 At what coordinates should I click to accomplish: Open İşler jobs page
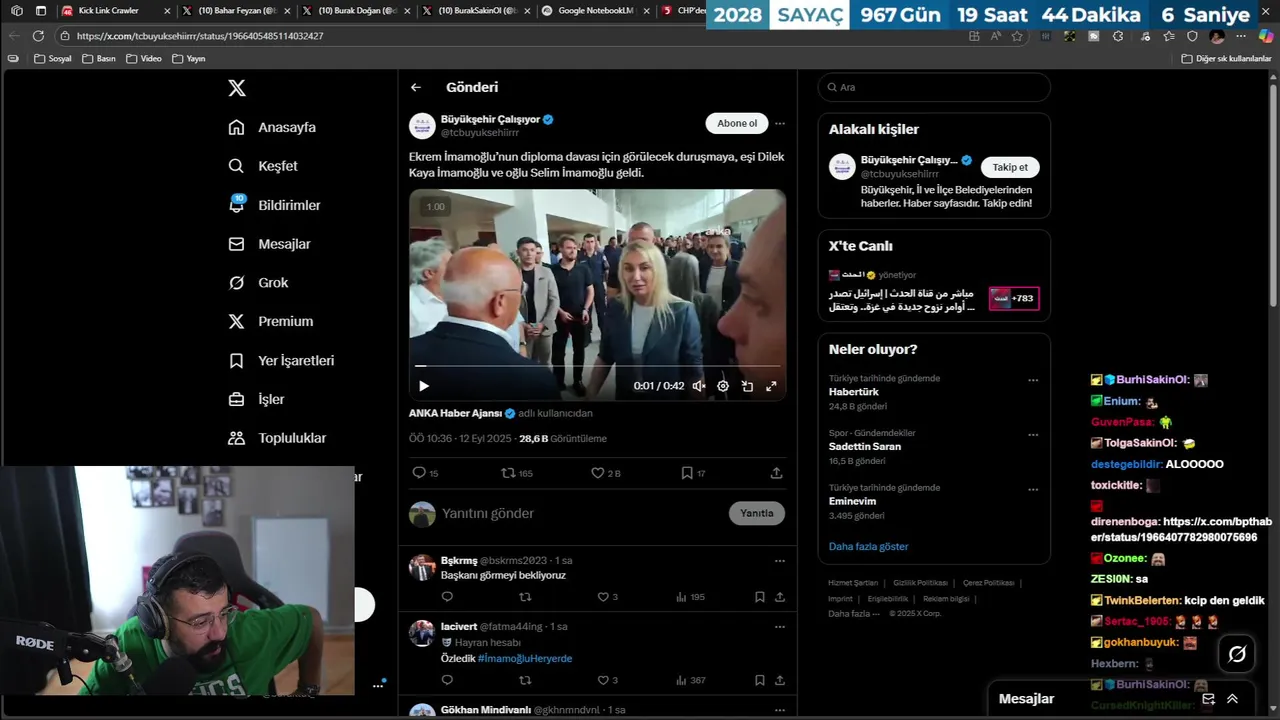pyautogui.click(x=256, y=399)
